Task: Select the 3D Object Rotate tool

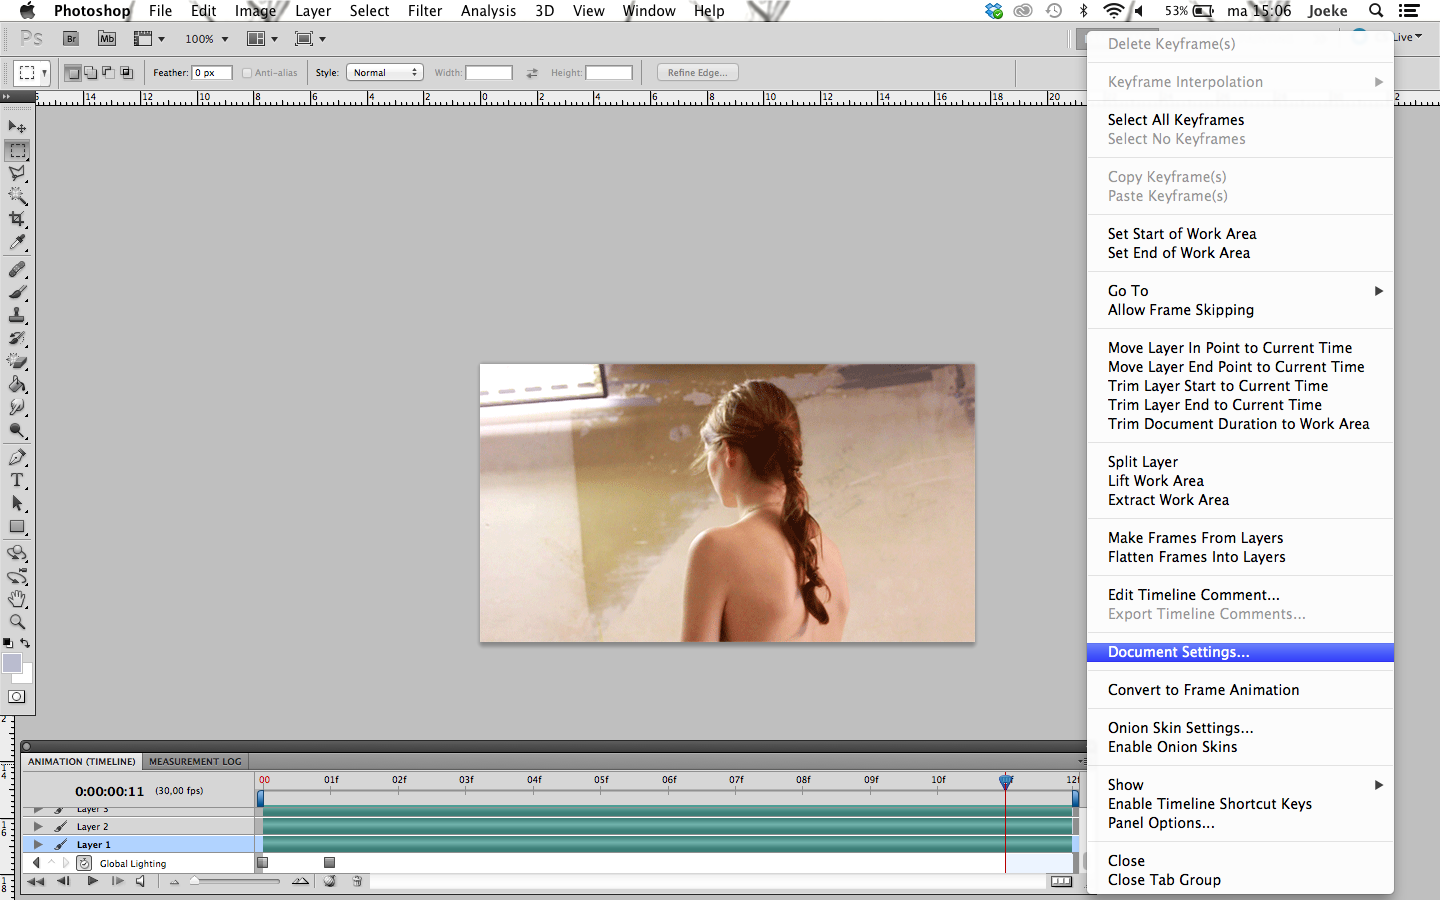Action: tap(17, 553)
